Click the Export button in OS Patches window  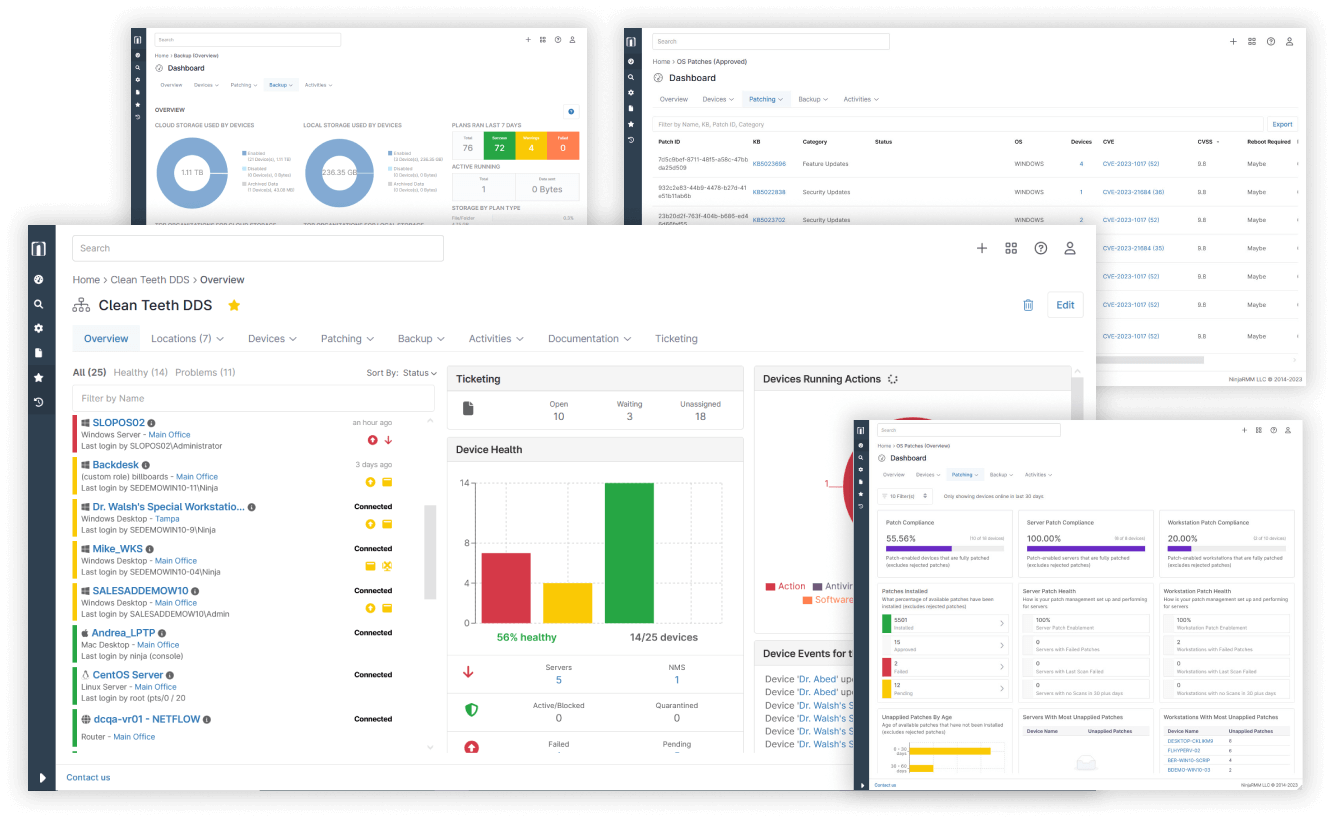coord(1282,125)
